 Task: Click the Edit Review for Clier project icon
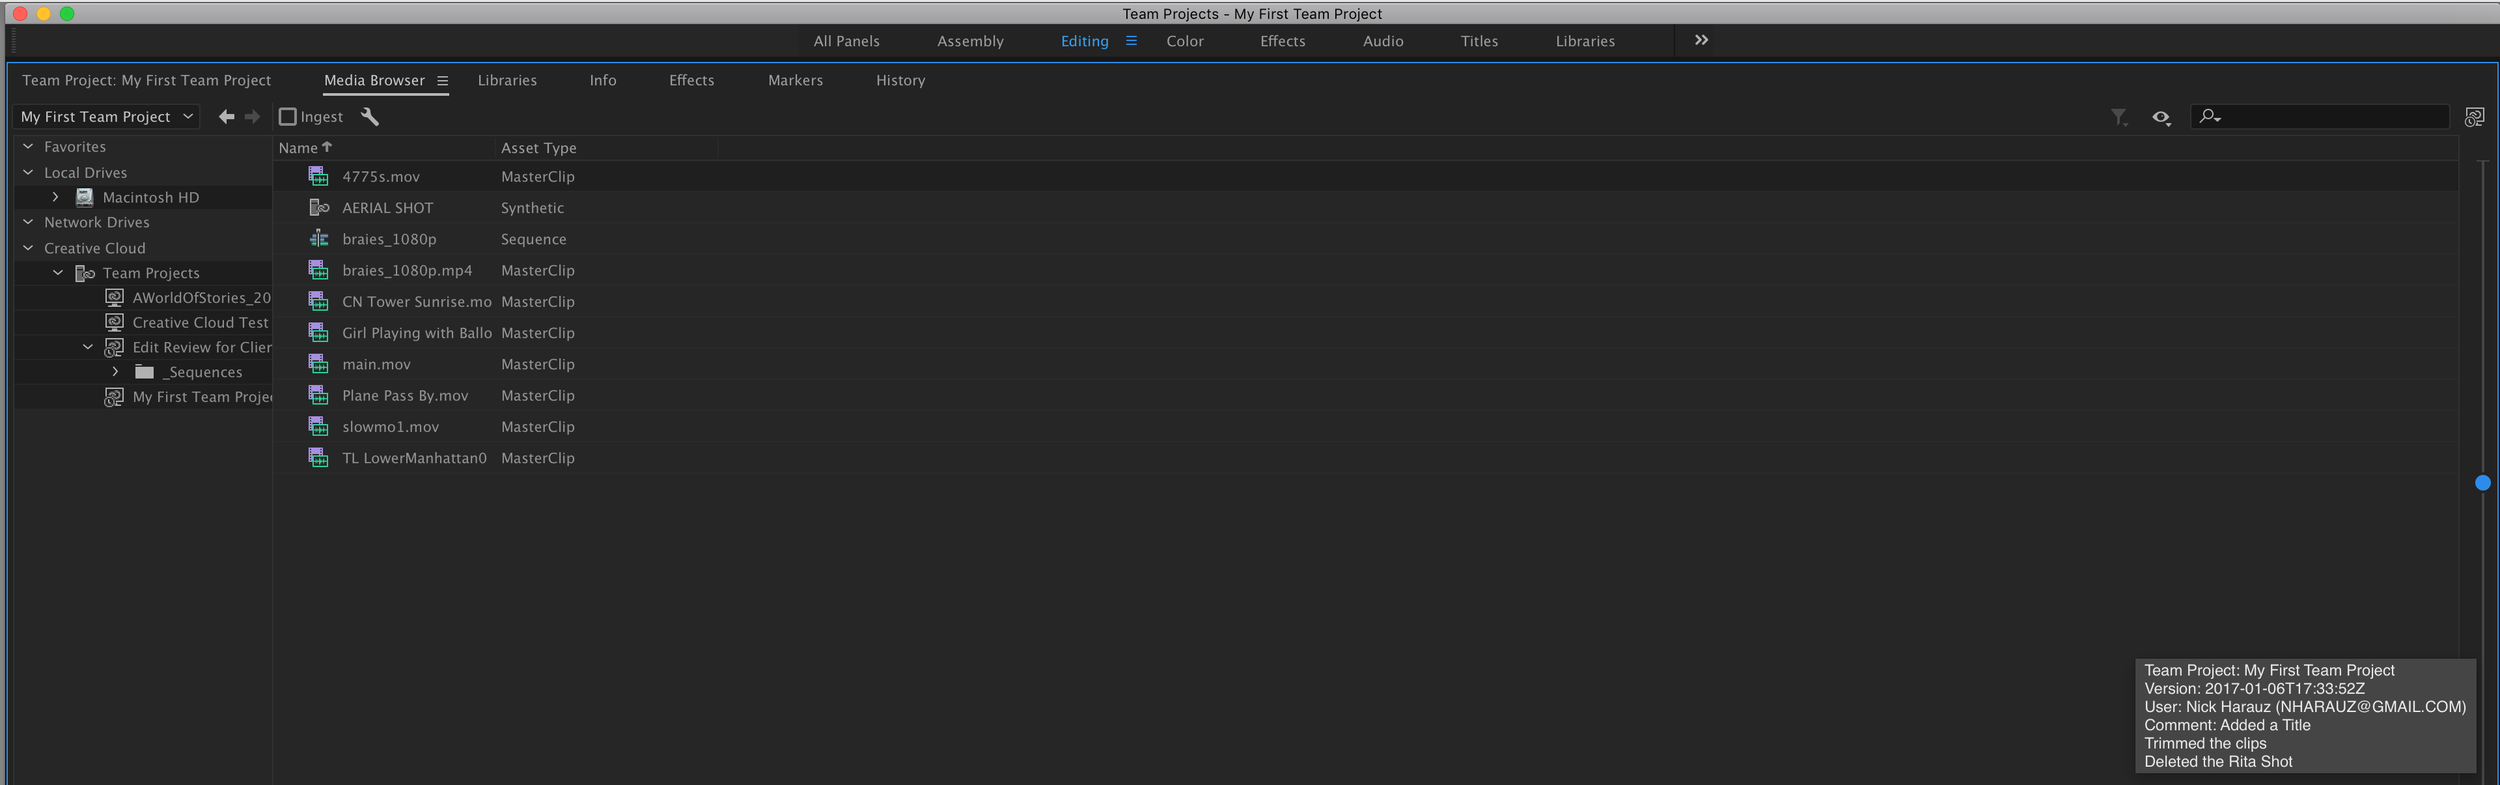point(115,347)
